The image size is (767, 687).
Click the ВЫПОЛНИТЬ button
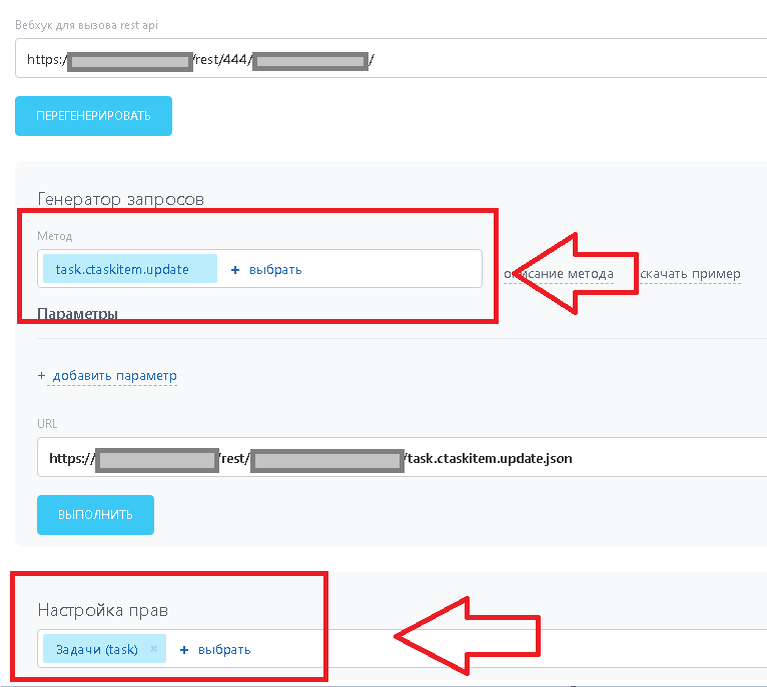pyautogui.click(x=95, y=515)
